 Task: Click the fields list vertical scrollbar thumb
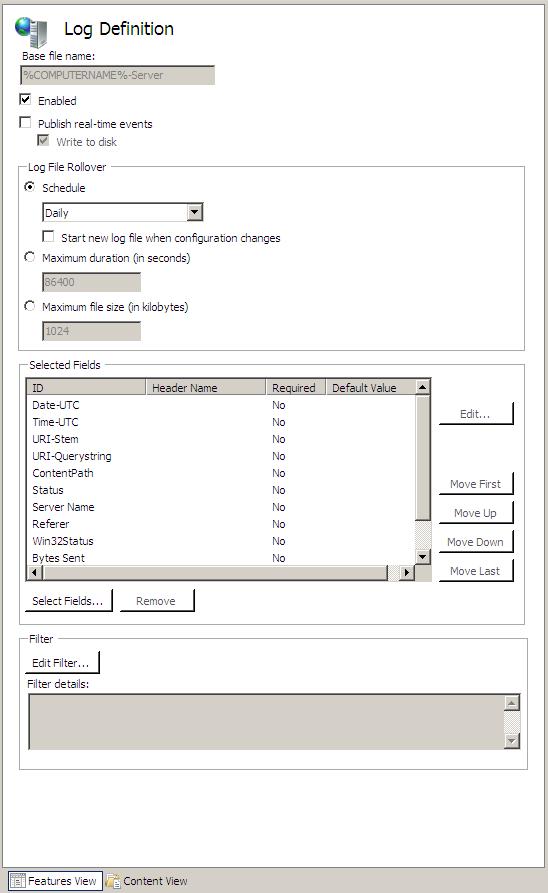tap(423, 457)
